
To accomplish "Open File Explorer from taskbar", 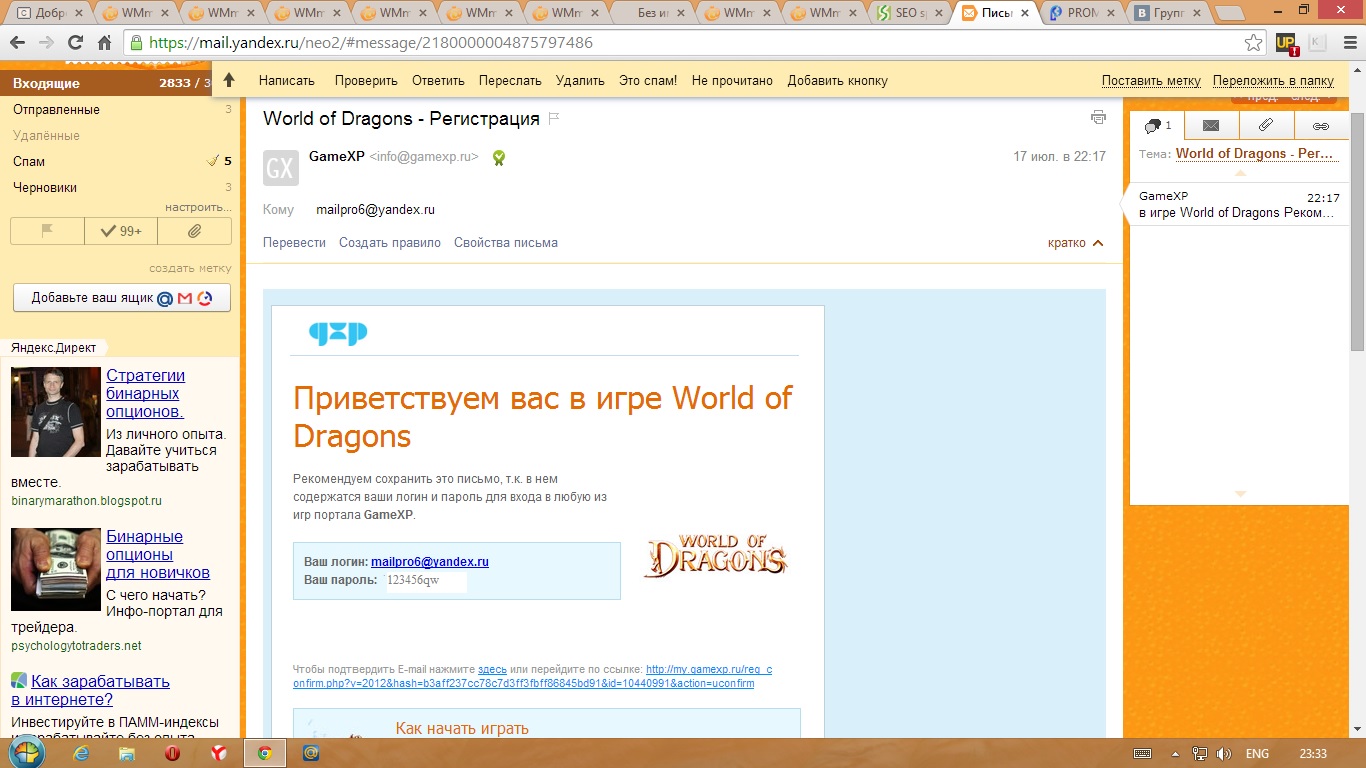I will 127,753.
